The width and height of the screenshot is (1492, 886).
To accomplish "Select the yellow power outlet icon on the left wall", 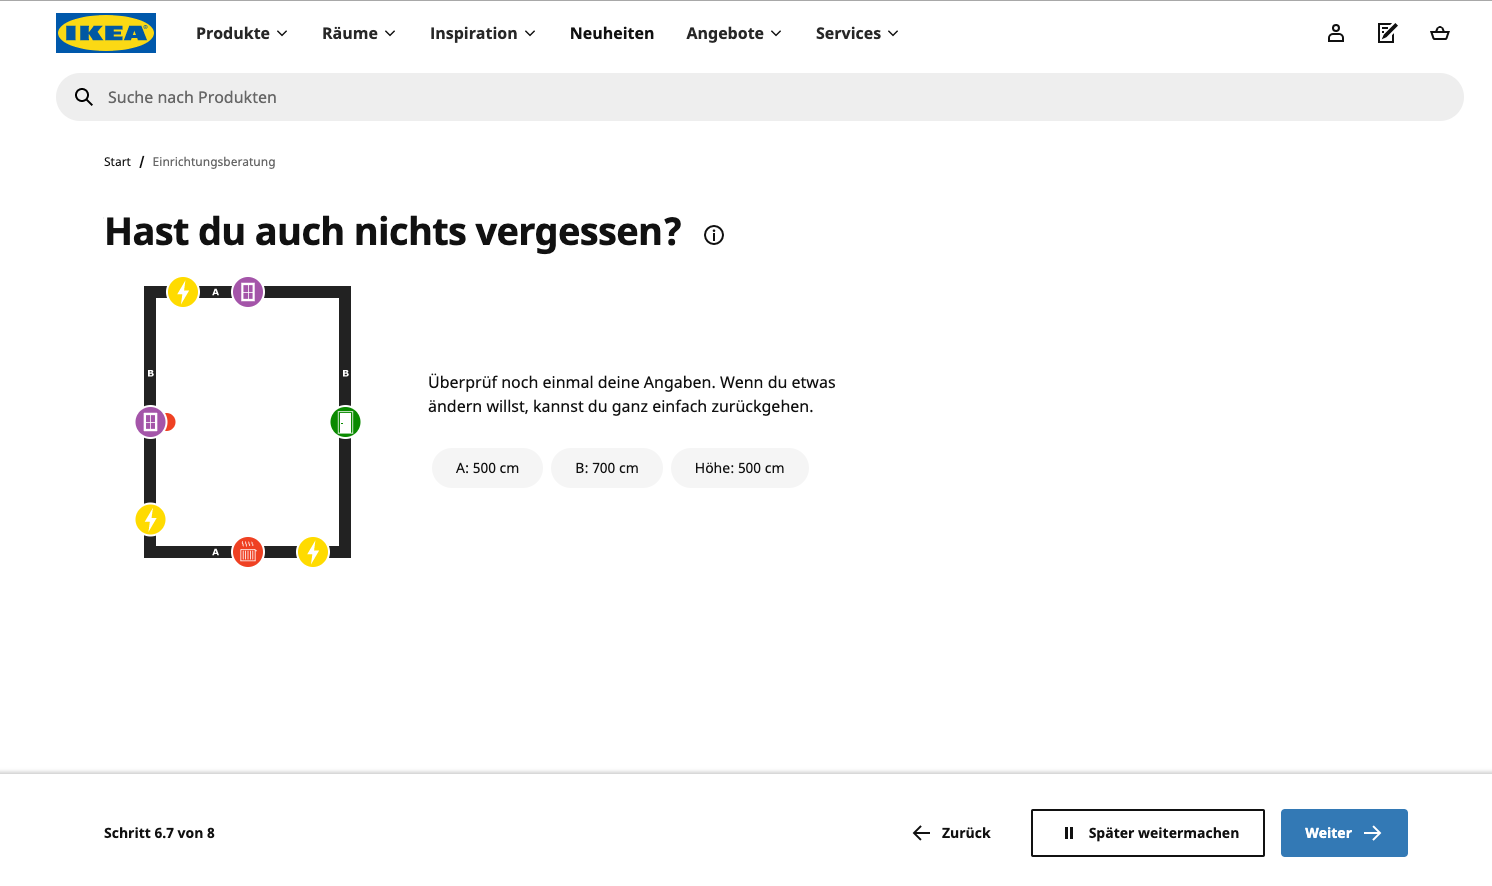I will point(151,519).
